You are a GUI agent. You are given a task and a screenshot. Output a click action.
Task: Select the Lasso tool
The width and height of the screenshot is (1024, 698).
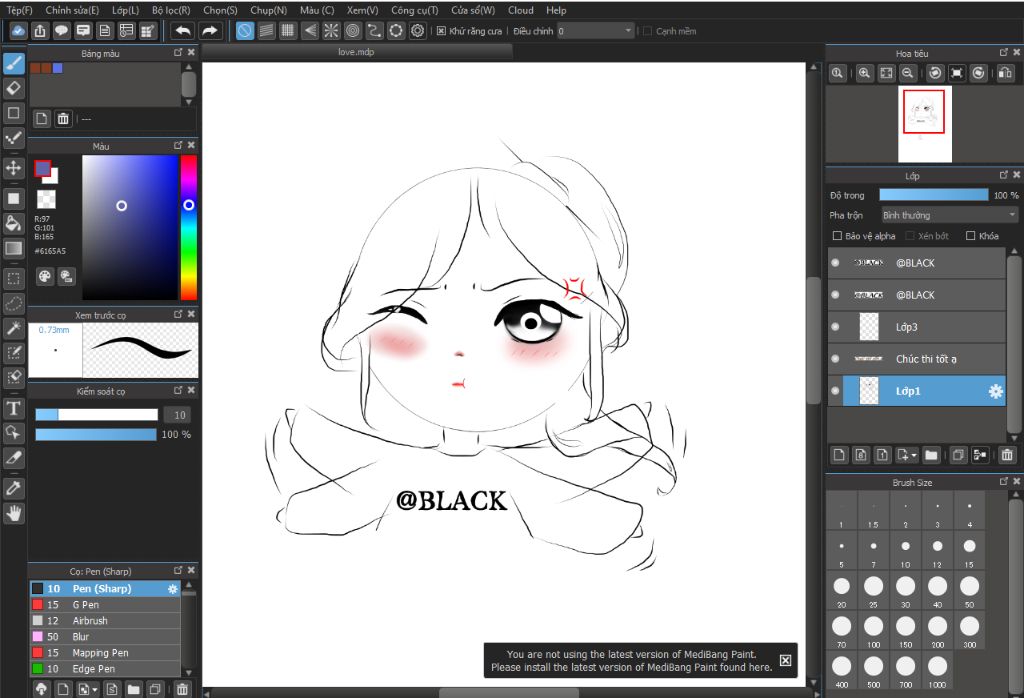(x=14, y=304)
